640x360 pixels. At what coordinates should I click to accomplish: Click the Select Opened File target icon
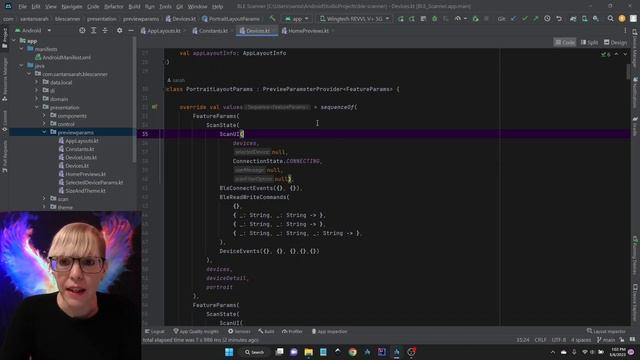pos(82,31)
